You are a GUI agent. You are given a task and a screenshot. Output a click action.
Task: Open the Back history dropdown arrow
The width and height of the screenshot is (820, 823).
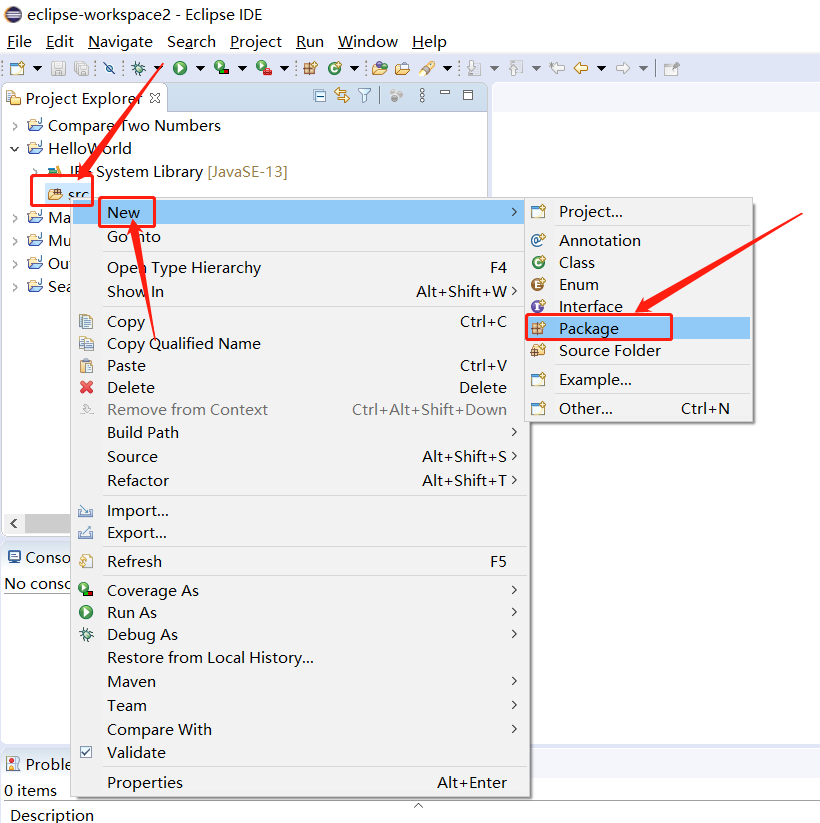(602, 68)
